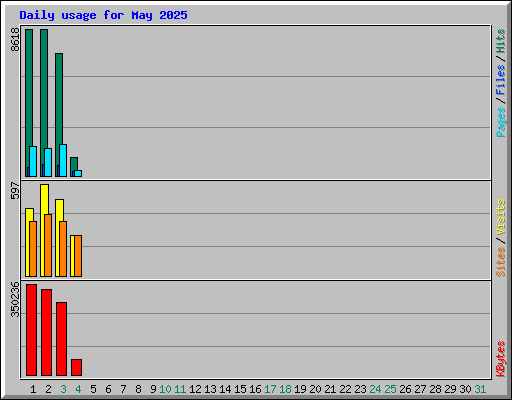Select the green Hits legend label
Viewport: 512px width, 400px height.
pyautogui.click(x=500, y=41)
